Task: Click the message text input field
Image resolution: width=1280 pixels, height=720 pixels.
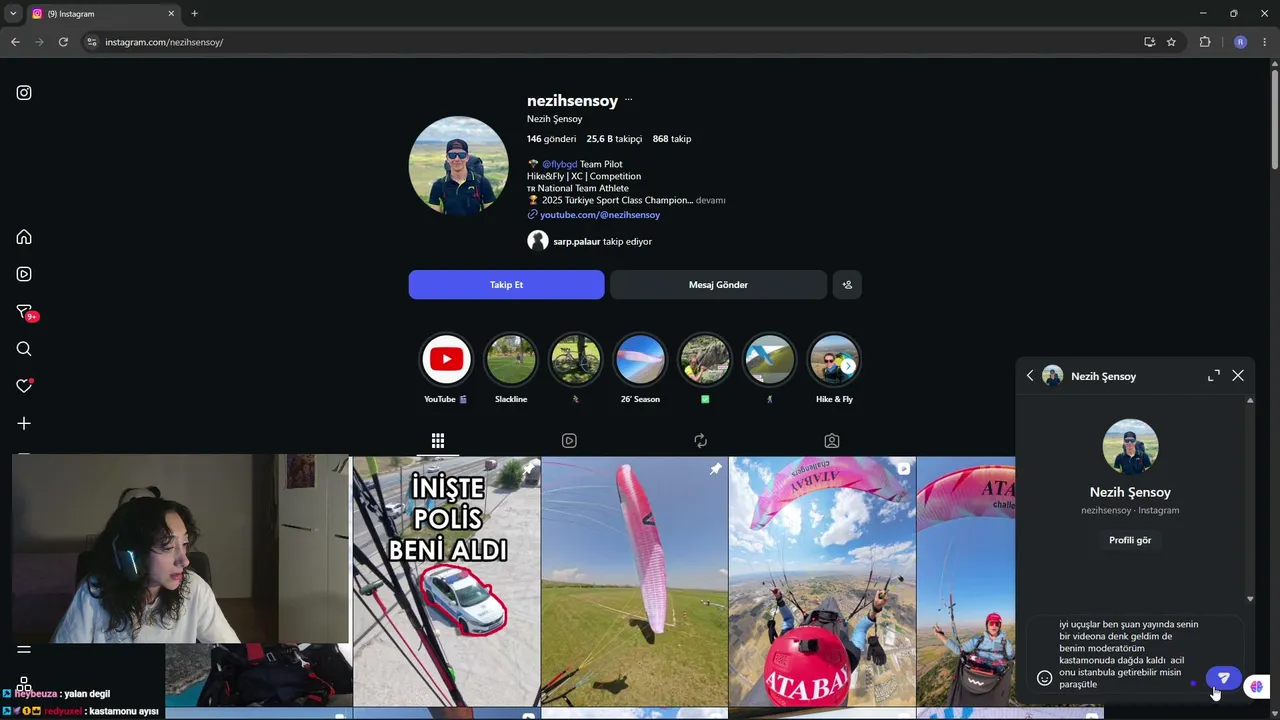Action: [1128, 655]
